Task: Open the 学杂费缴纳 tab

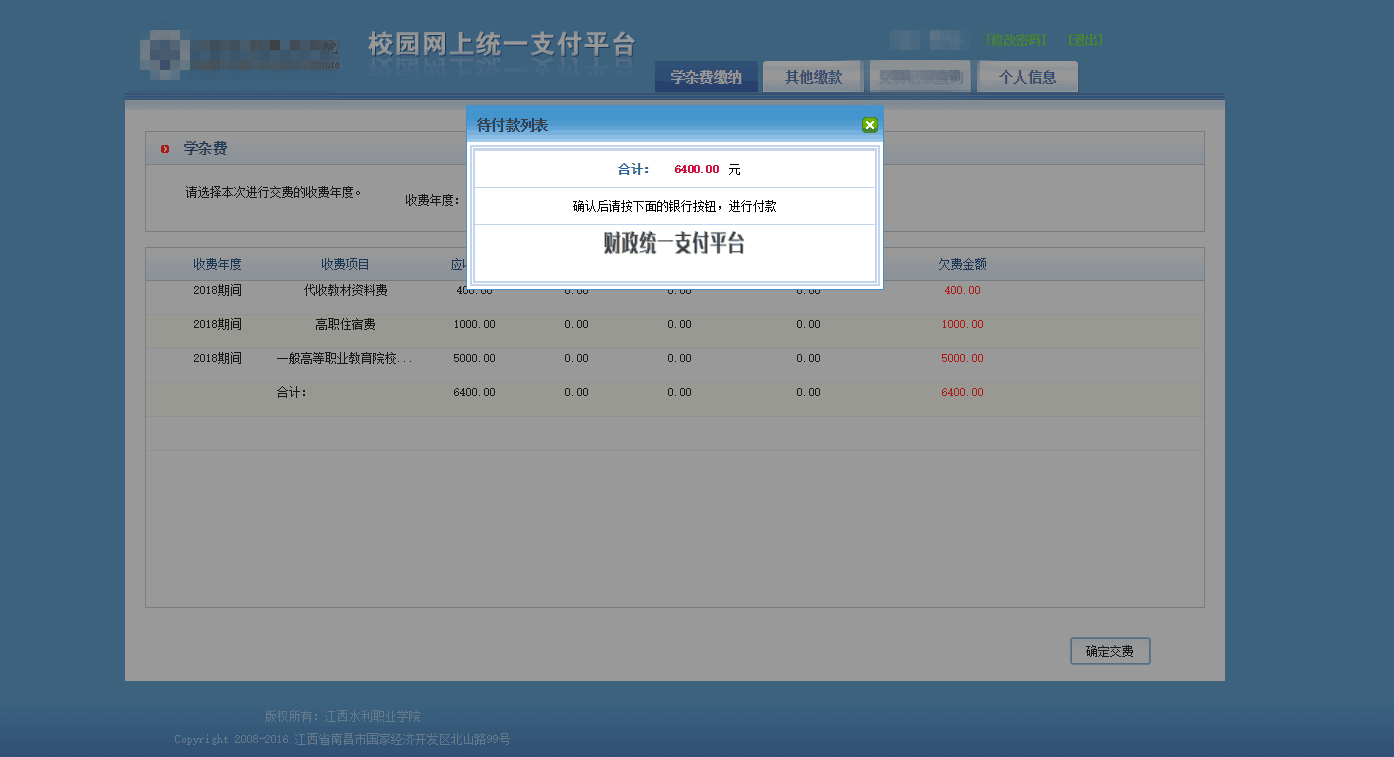Action: (x=706, y=77)
